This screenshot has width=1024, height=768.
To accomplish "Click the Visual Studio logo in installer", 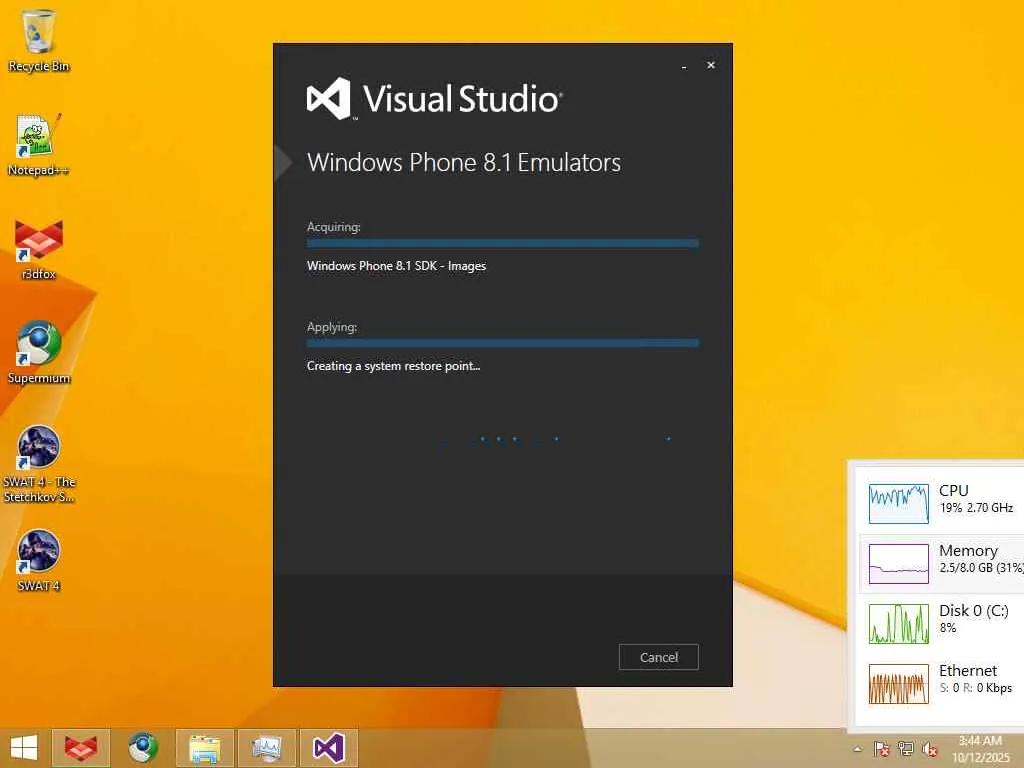I will [434, 99].
